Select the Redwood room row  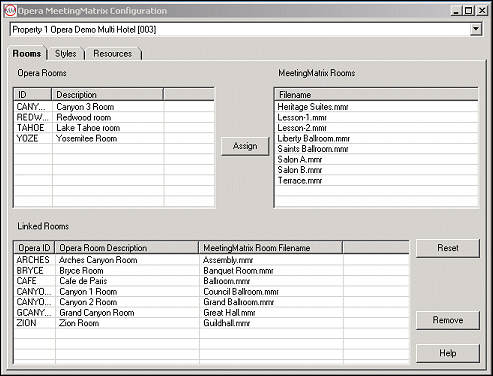coord(114,117)
